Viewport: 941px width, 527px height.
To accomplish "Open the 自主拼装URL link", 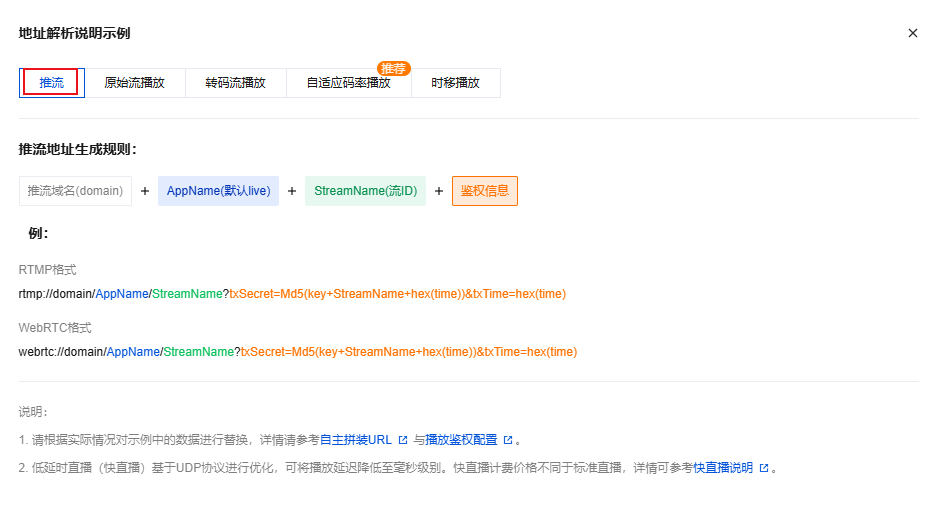I will pyautogui.click(x=355, y=440).
